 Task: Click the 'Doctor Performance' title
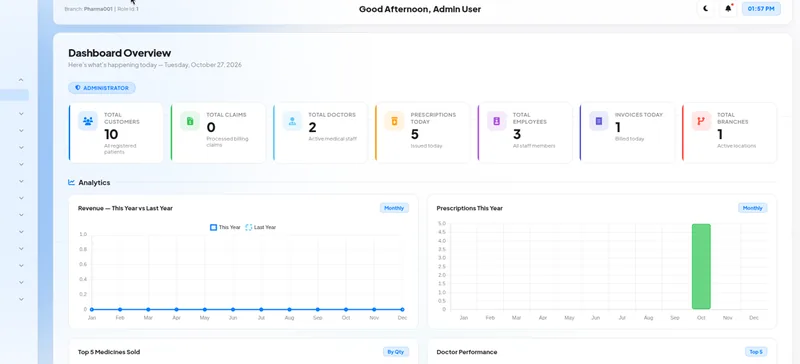[467, 352]
